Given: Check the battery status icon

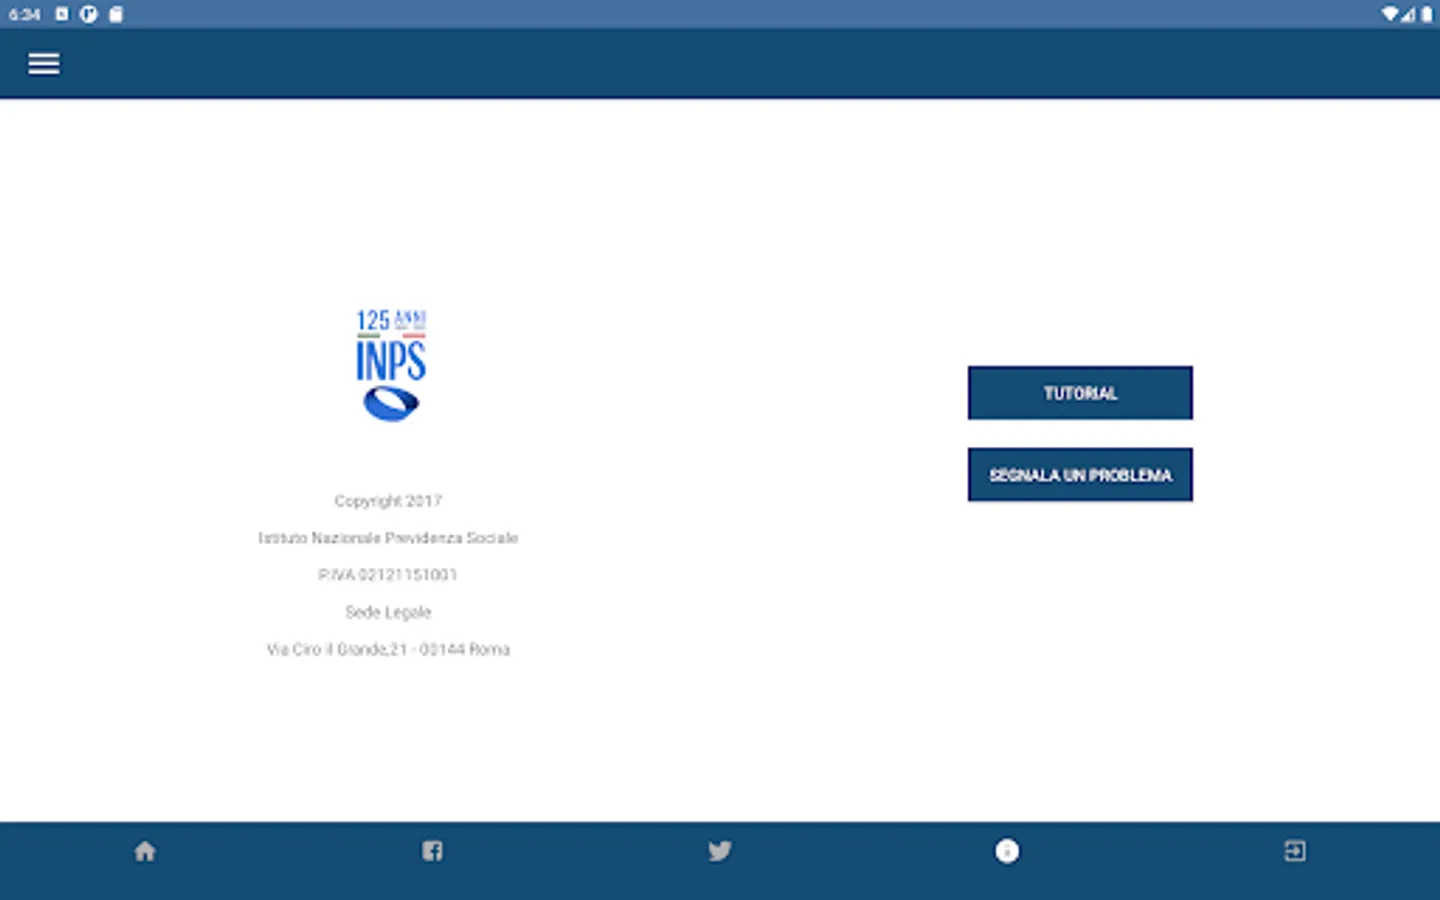Looking at the screenshot, I should (x=1427, y=14).
